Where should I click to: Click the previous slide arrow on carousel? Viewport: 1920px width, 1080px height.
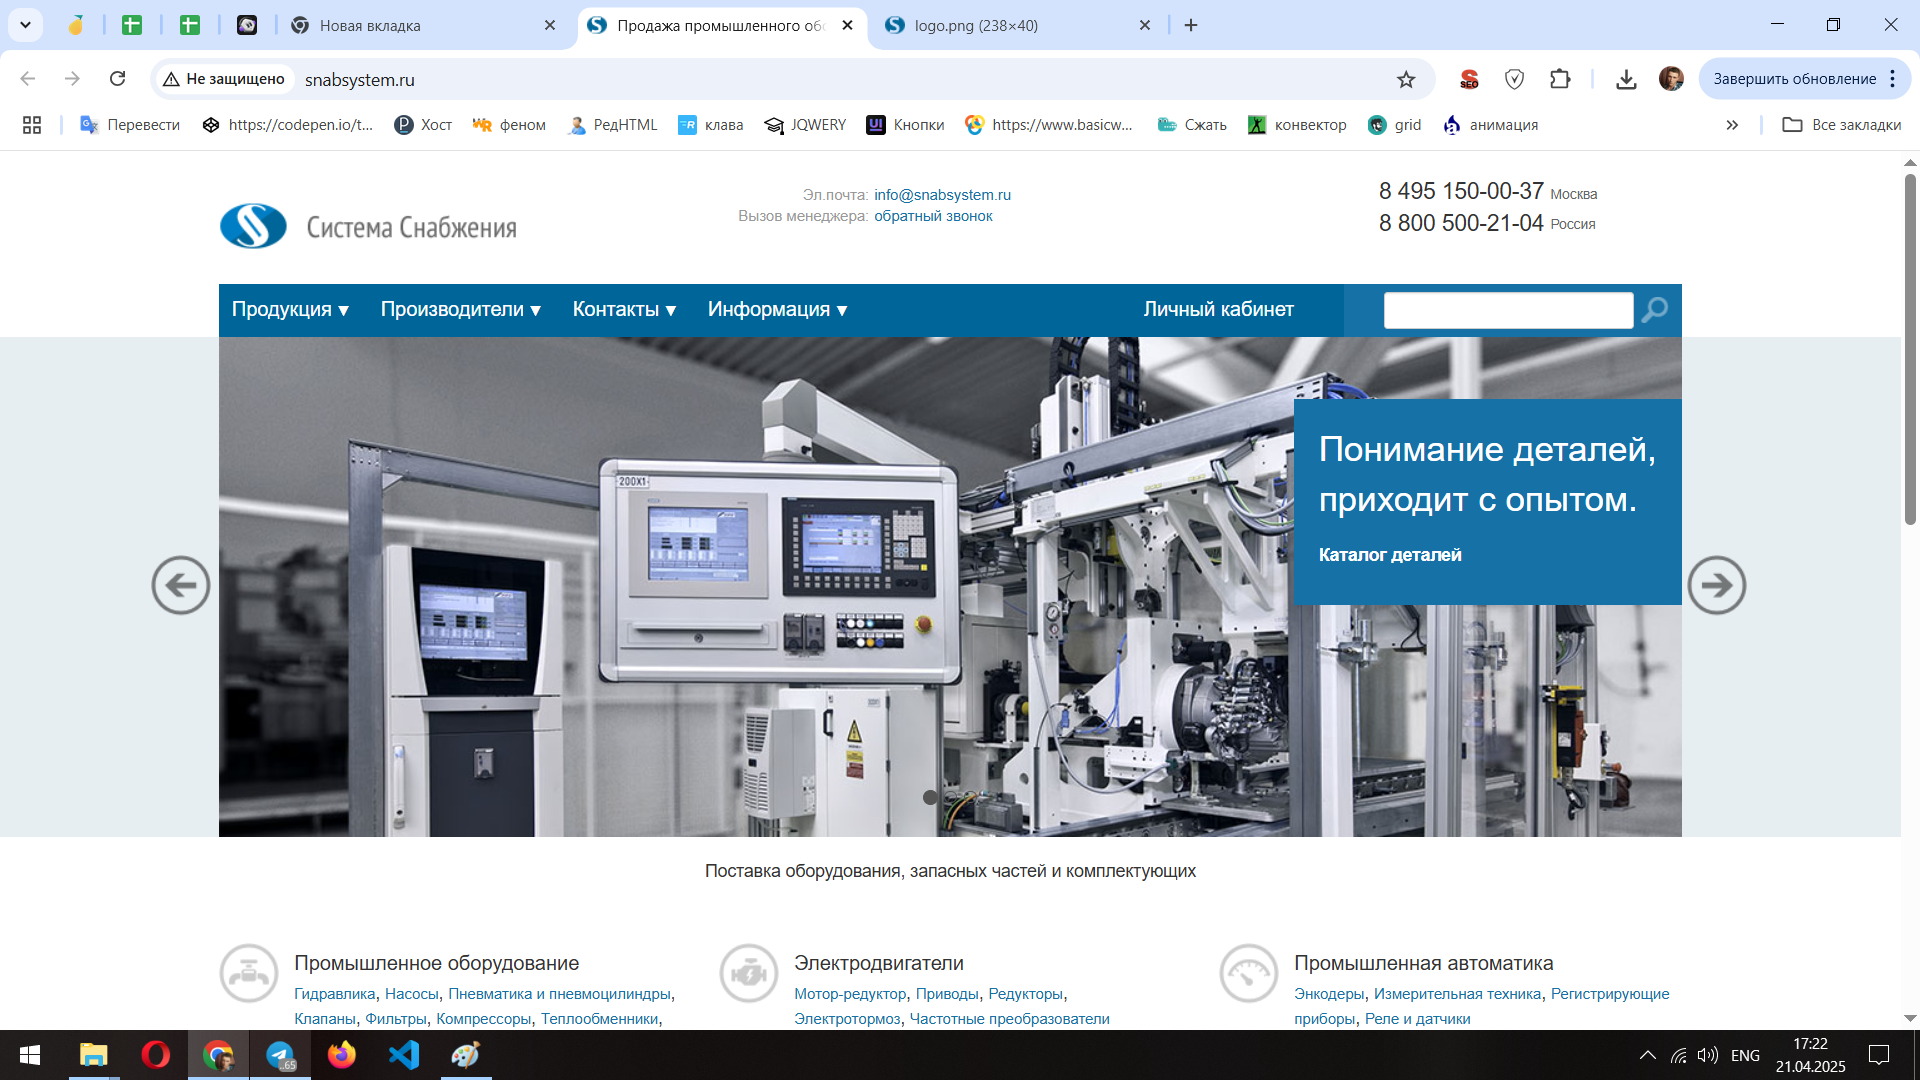(x=181, y=585)
